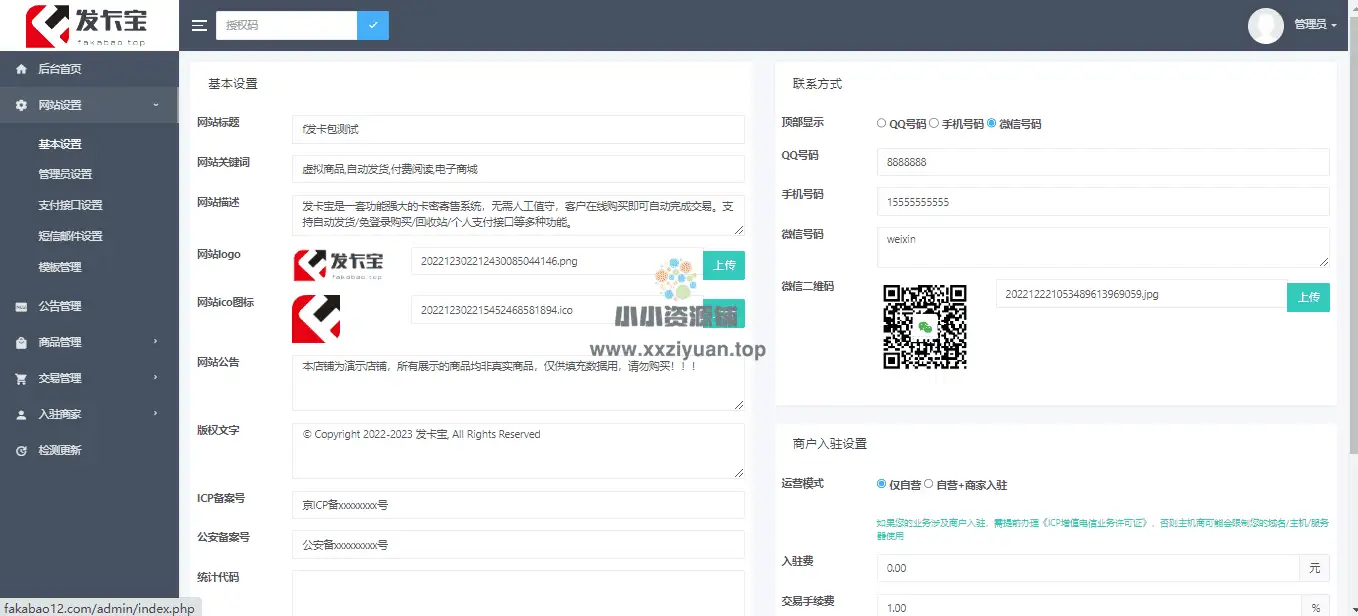Click the cart icon for 交易管理
The width and height of the screenshot is (1358, 616).
point(21,379)
